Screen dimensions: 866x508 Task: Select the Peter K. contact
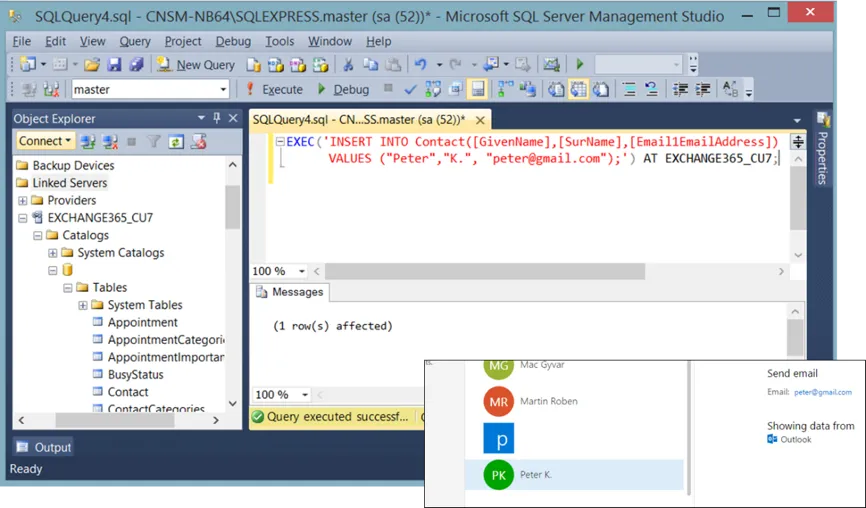pos(574,475)
